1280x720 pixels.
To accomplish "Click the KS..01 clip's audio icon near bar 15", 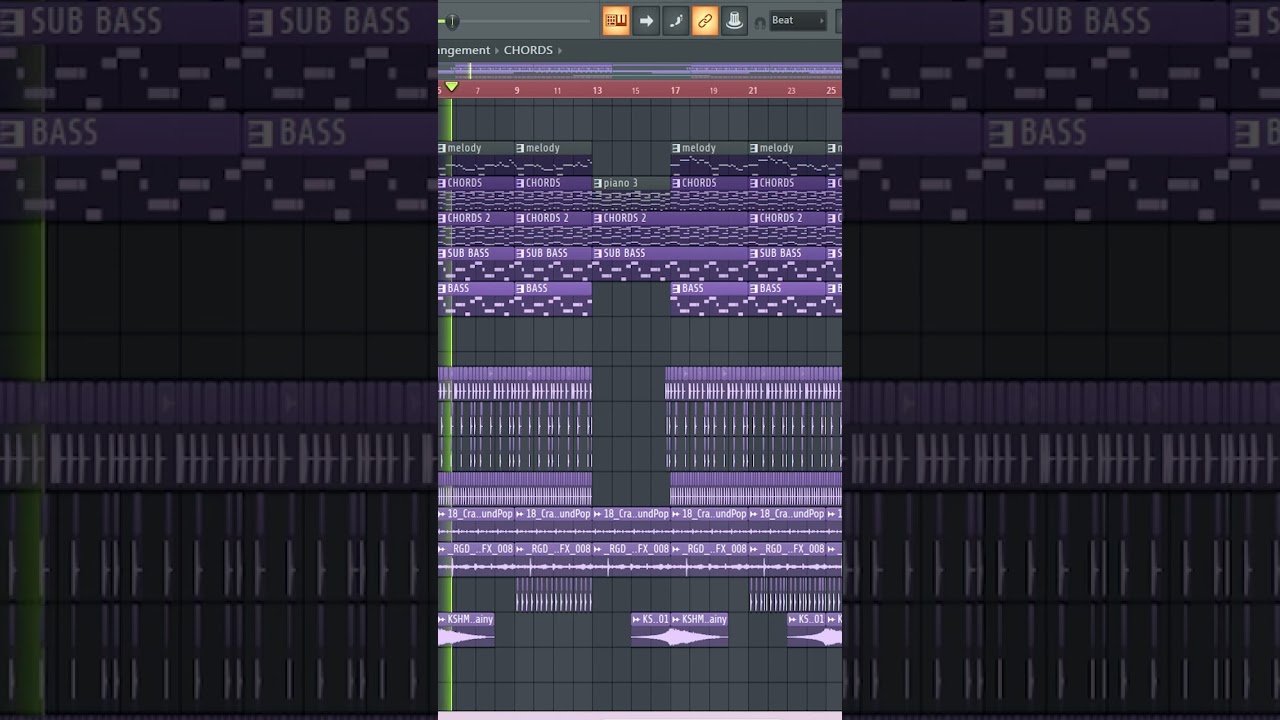I will pyautogui.click(x=636, y=620).
